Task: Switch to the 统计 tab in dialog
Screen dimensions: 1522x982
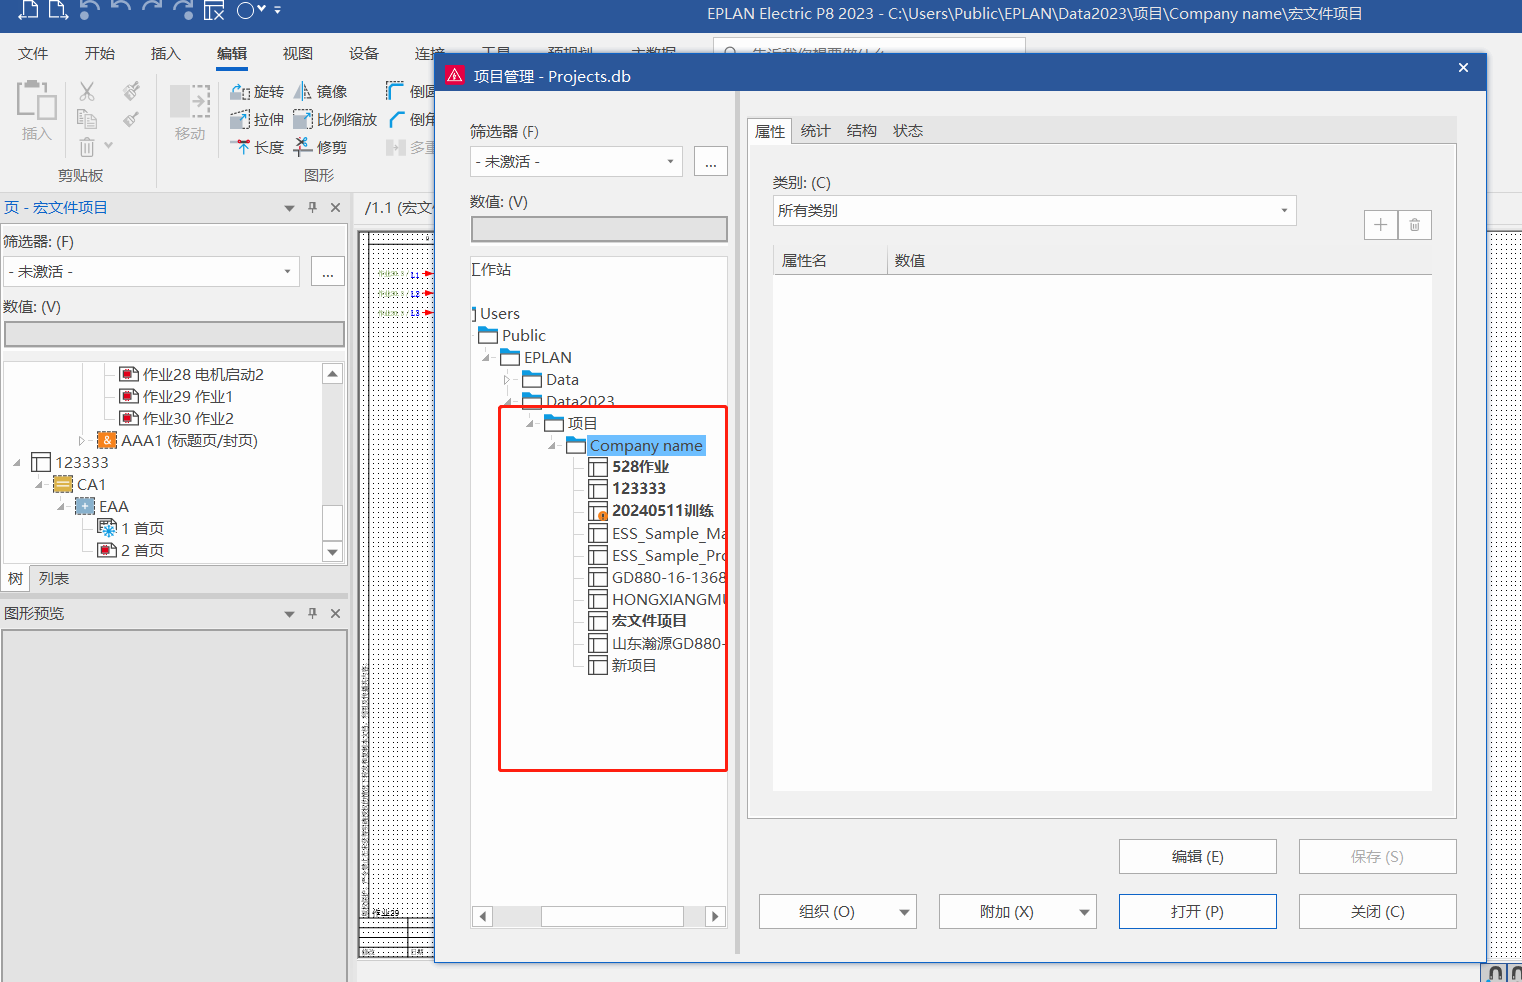Action: click(816, 131)
